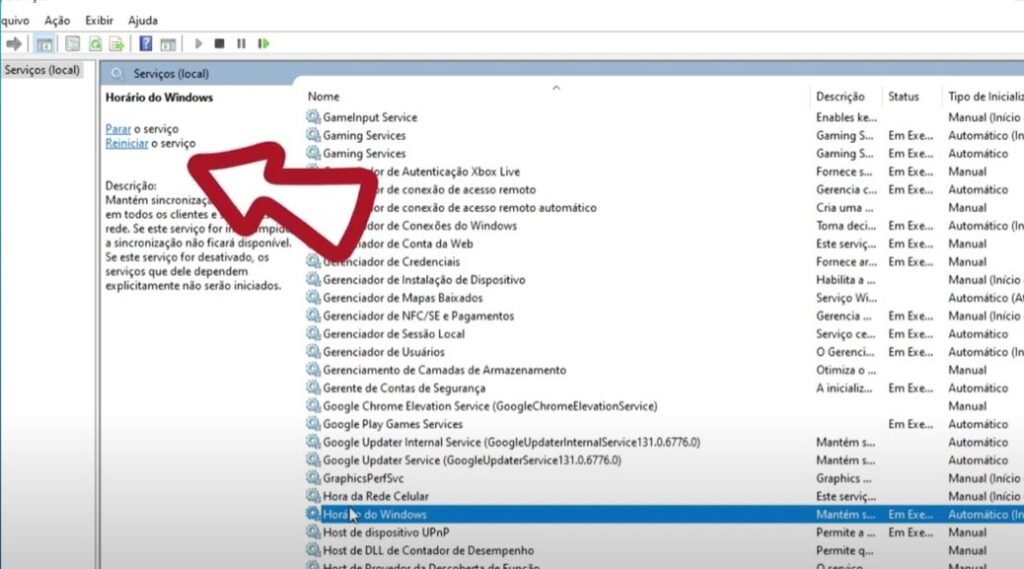Click the gear icon beside Google Play Games Services

pyautogui.click(x=313, y=424)
